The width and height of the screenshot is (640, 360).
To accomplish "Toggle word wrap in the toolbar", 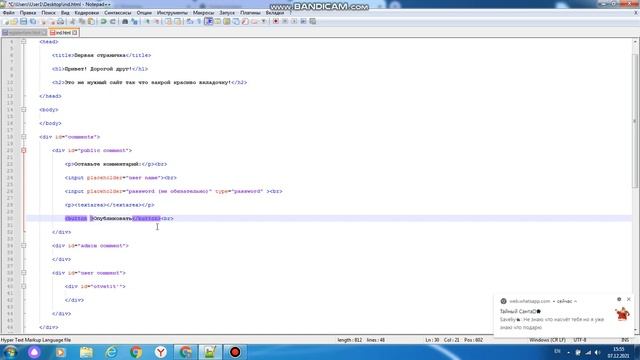I will [x=190, y=21].
